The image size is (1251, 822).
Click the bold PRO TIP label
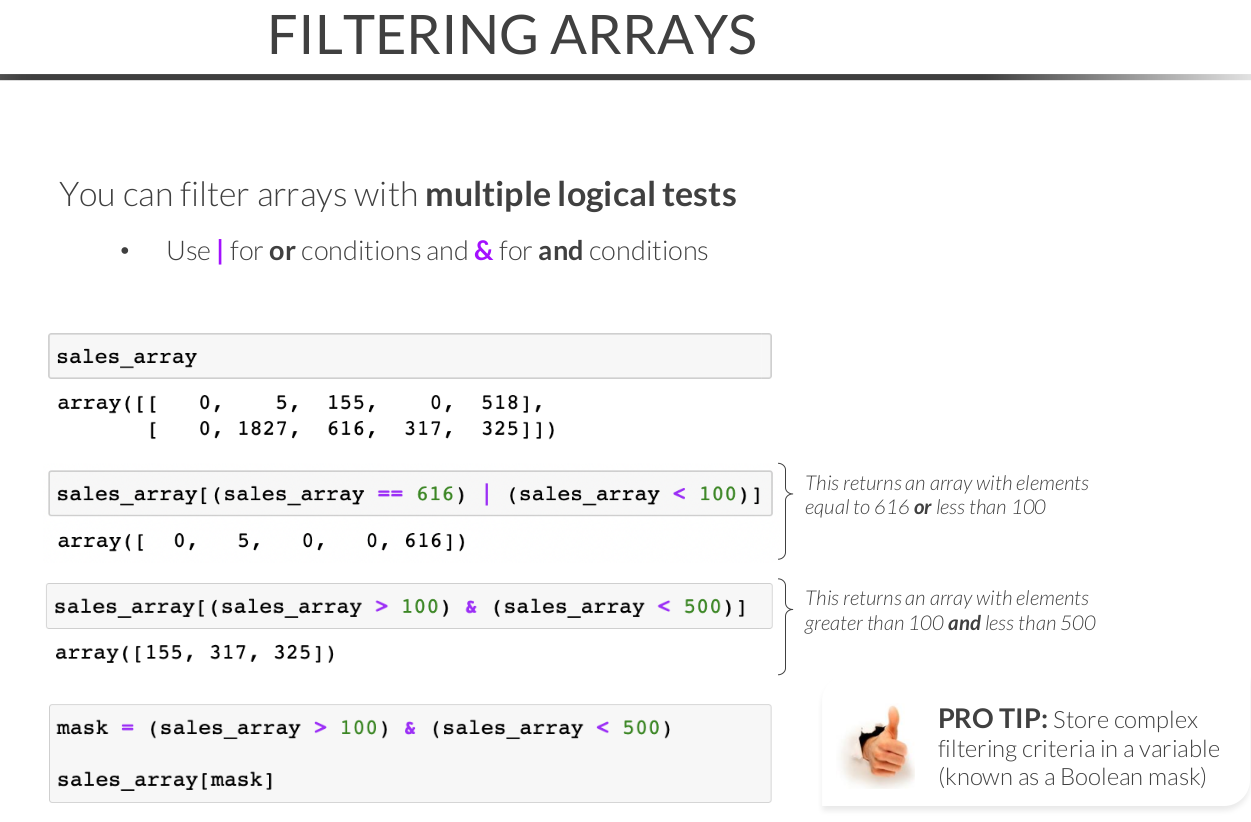tap(992, 719)
